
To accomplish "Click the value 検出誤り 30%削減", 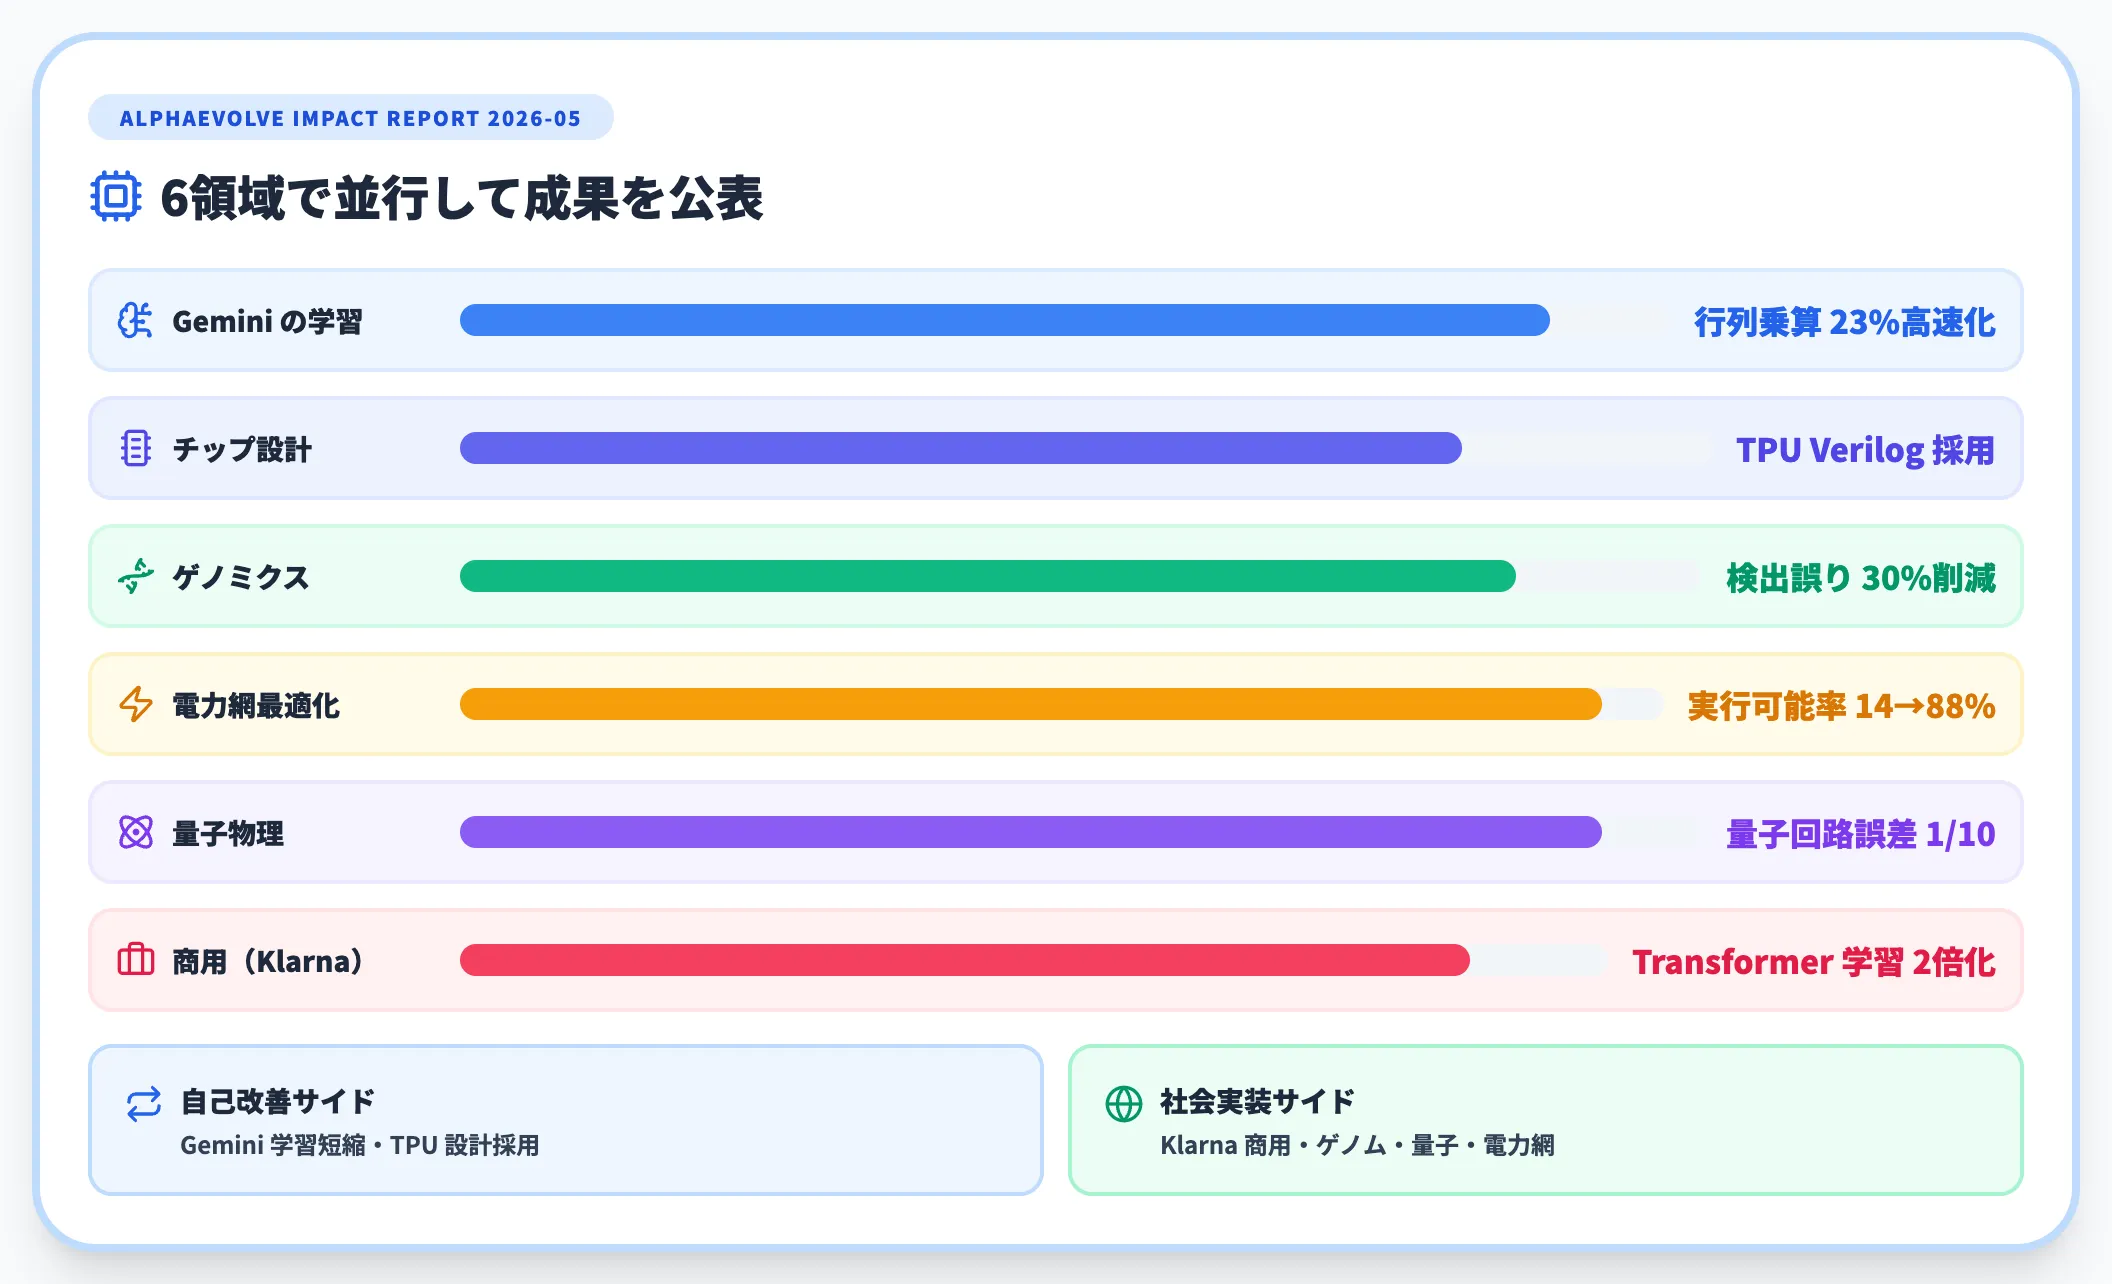I will [x=1861, y=578].
